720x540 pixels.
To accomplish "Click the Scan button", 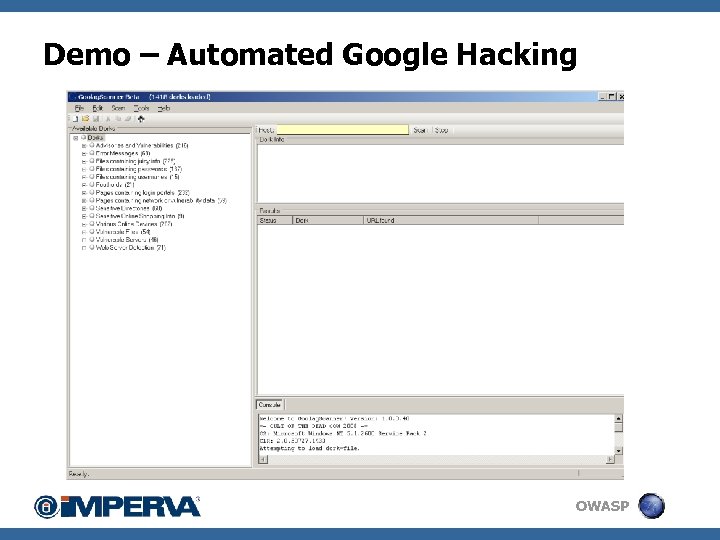I will pyautogui.click(x=420, y=130).
